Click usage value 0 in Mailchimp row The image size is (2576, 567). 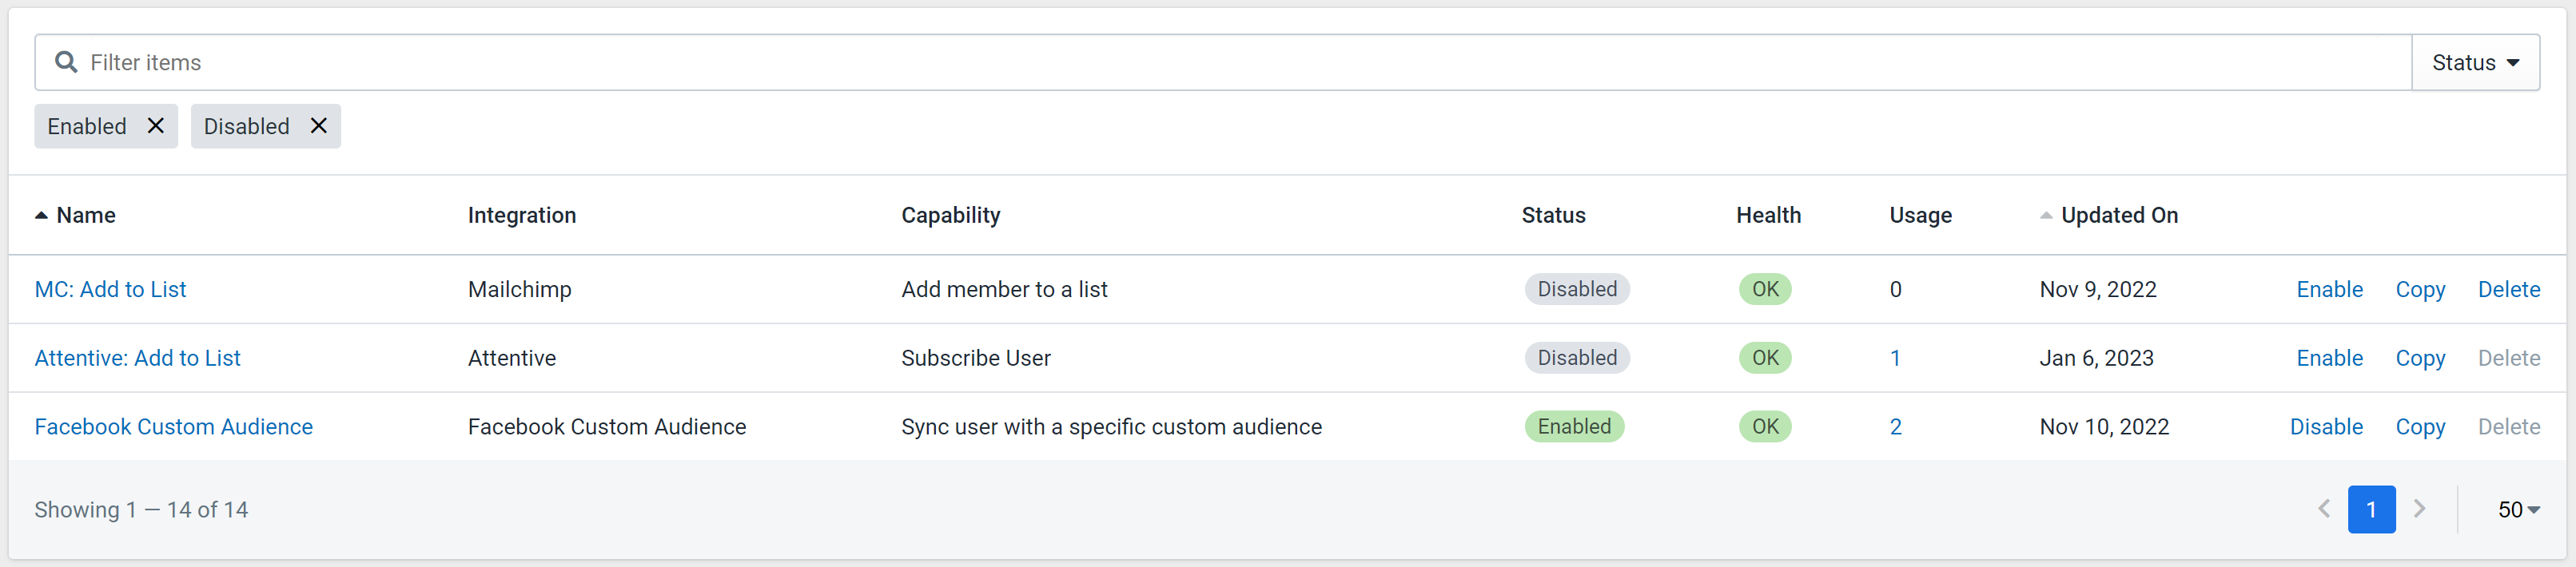(1895, 289)
